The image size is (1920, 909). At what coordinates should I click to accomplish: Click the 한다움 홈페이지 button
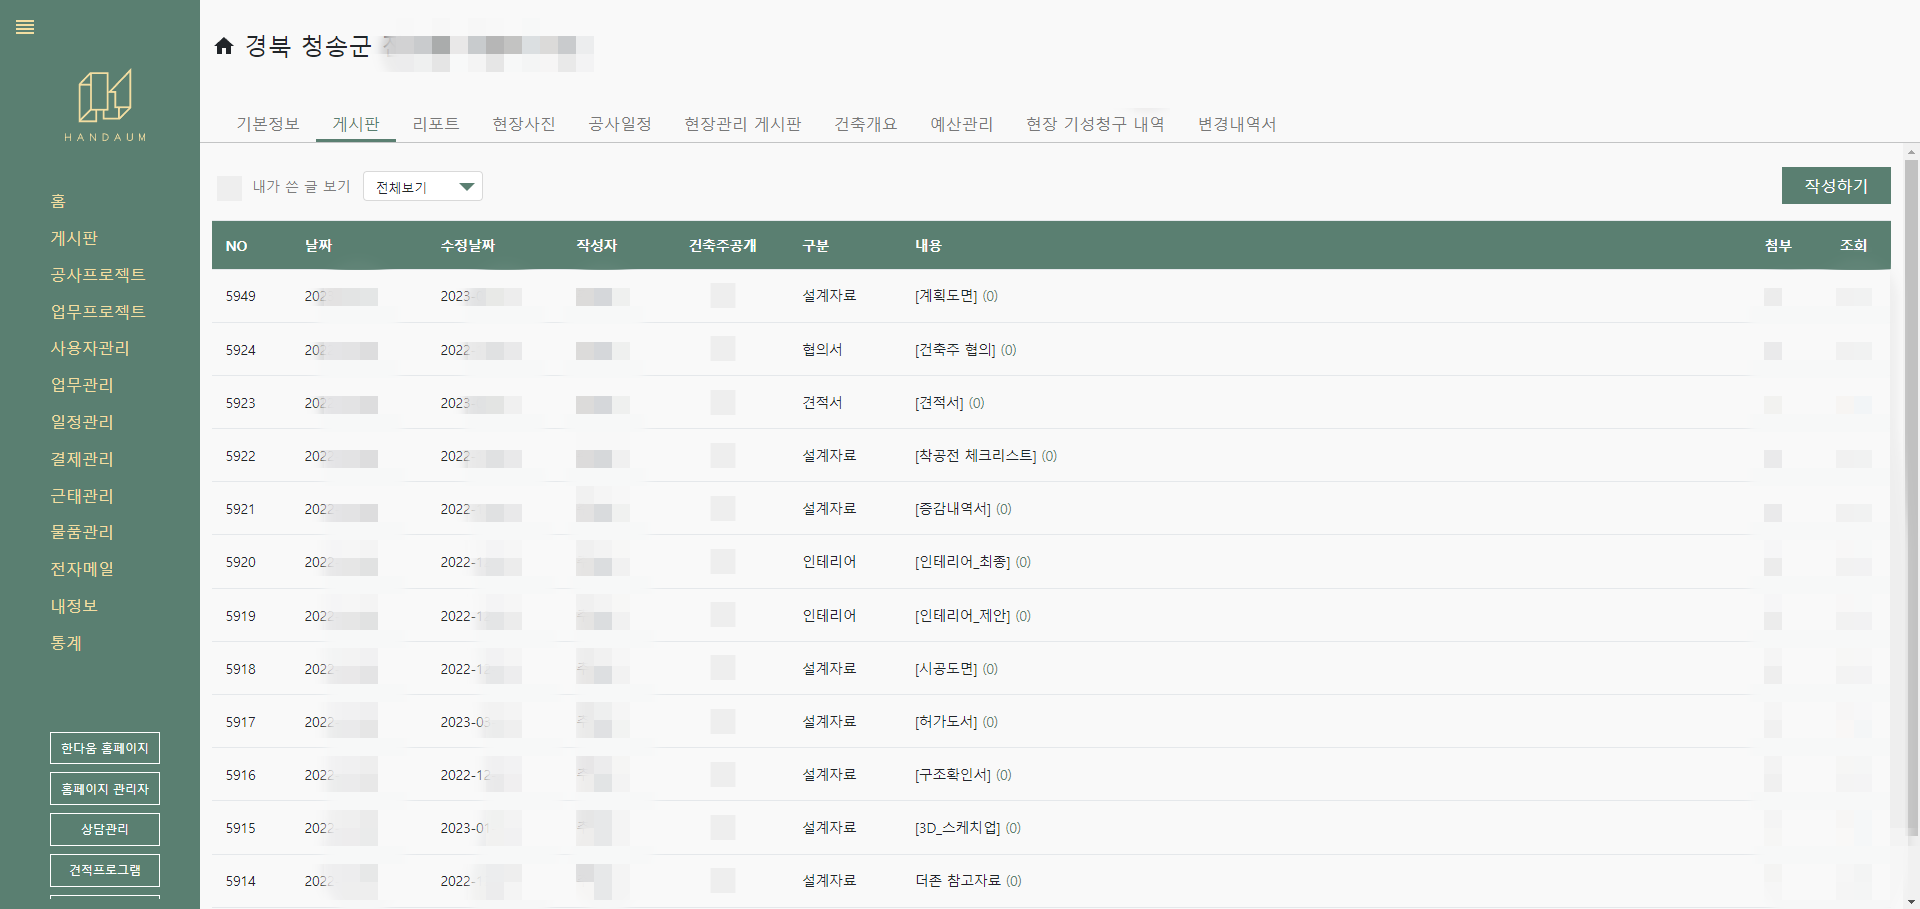[x=105, y=748]
